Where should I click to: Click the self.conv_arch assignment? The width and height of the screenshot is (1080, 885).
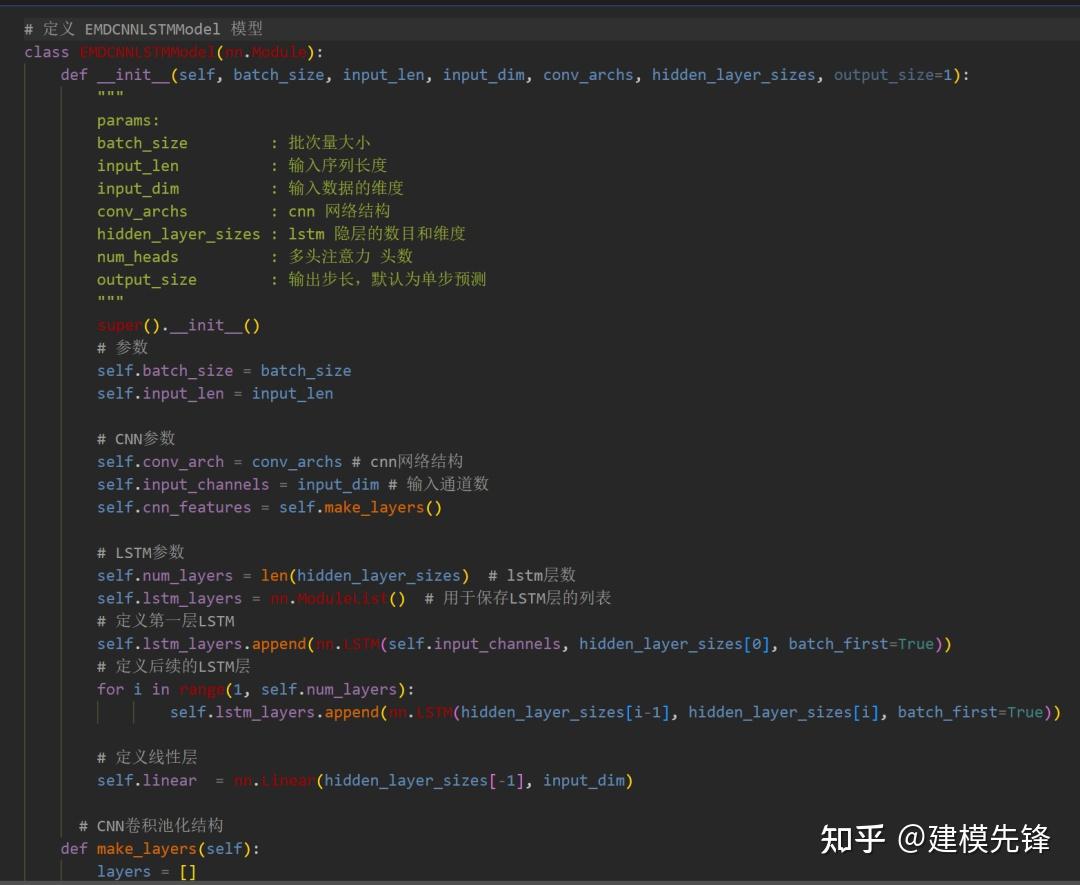(x=219, y=461)
